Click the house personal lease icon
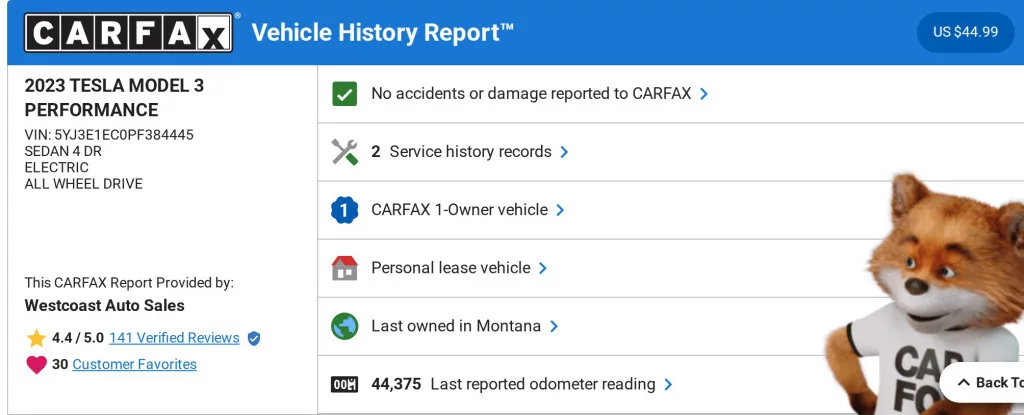The height and width of the screenshot is (415, 1024). tap(344, 268)
